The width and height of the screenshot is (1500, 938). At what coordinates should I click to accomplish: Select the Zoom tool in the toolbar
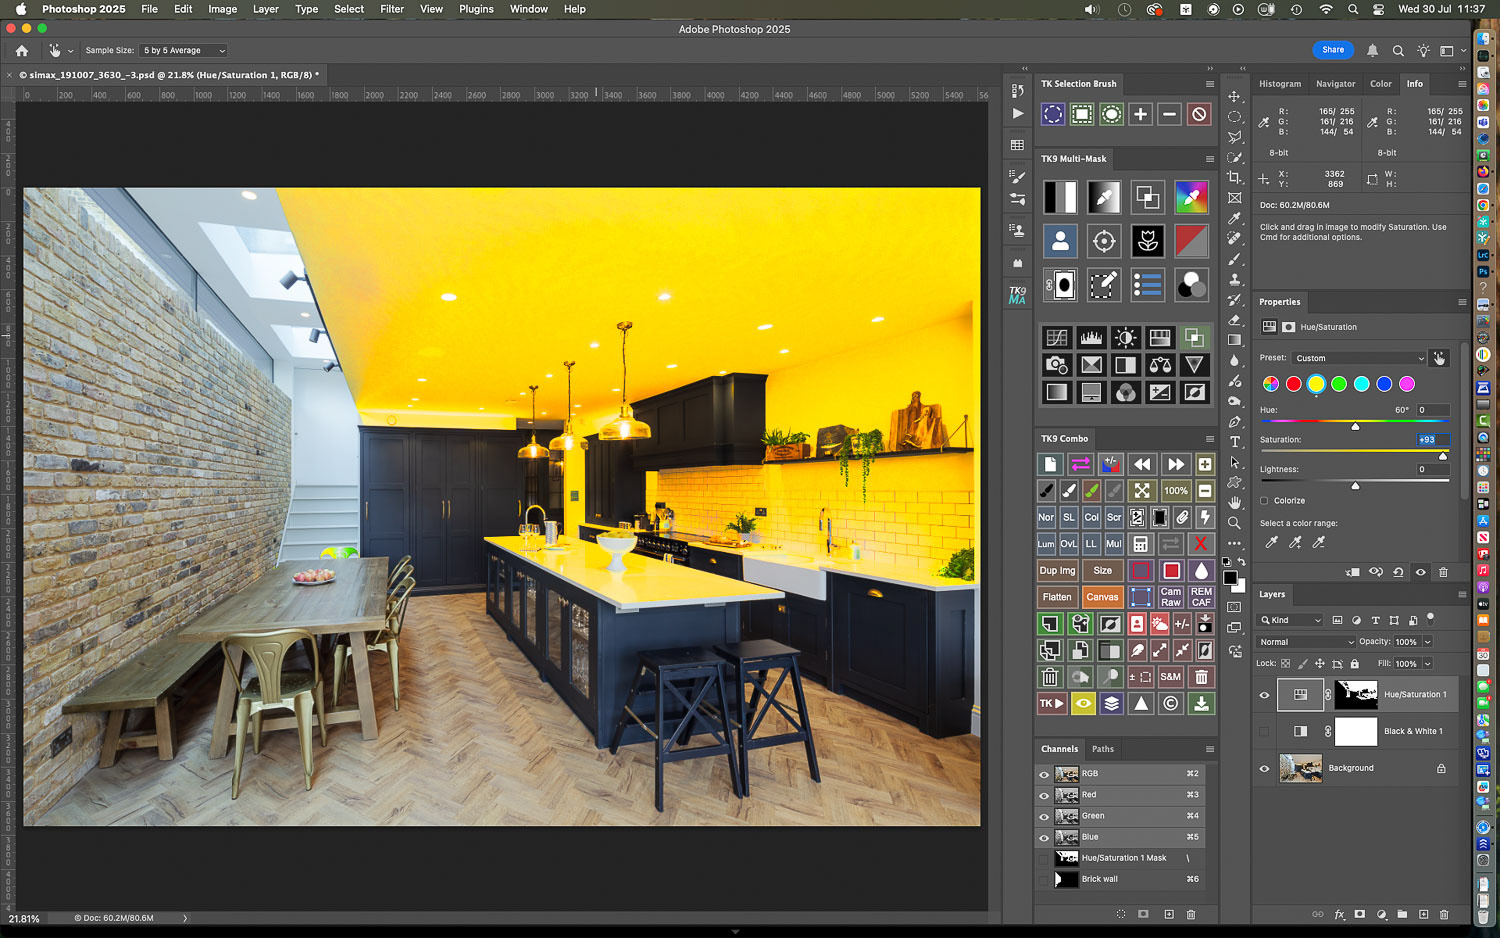click(x=1235, y=523)
